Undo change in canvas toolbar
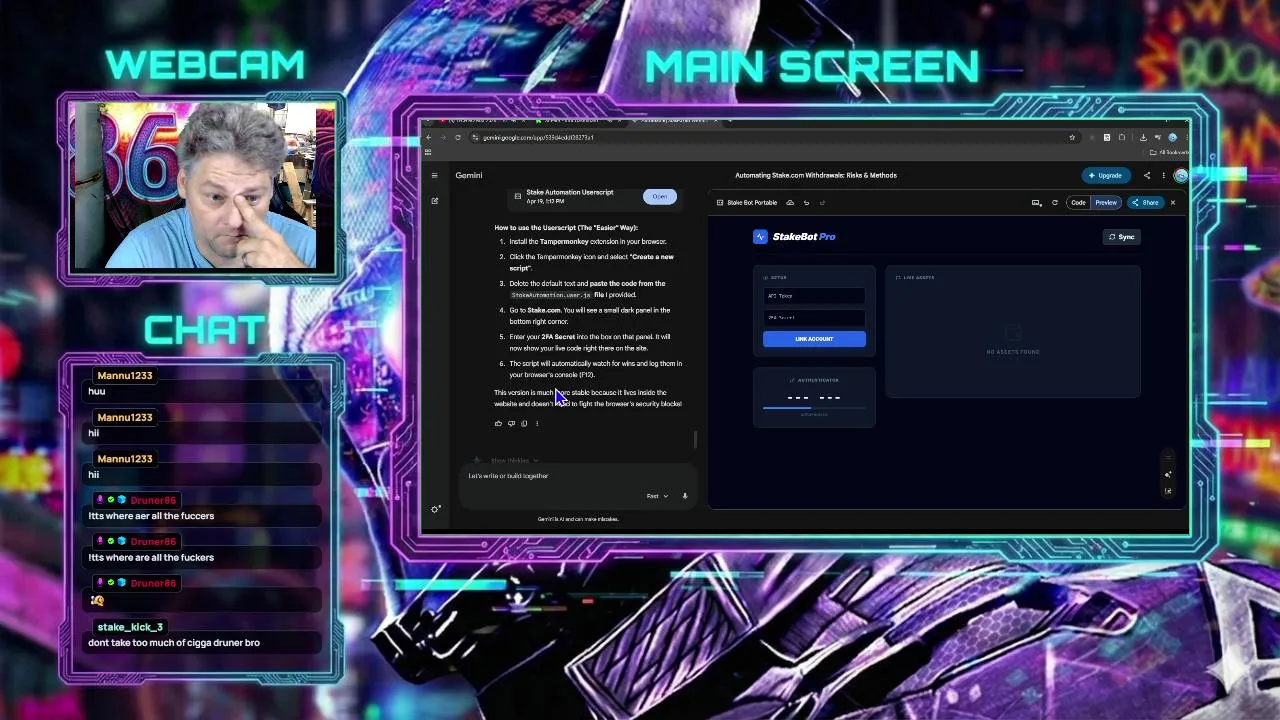The width and height of the screenshot is (1280, 720). click(806, 202)
